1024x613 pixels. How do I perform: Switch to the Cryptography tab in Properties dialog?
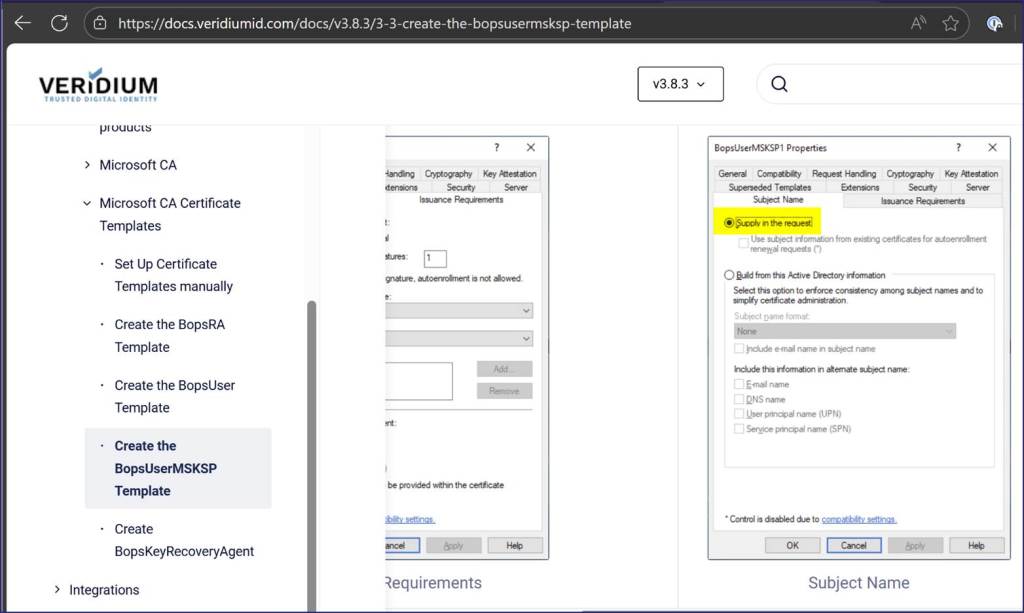(909, 173)
